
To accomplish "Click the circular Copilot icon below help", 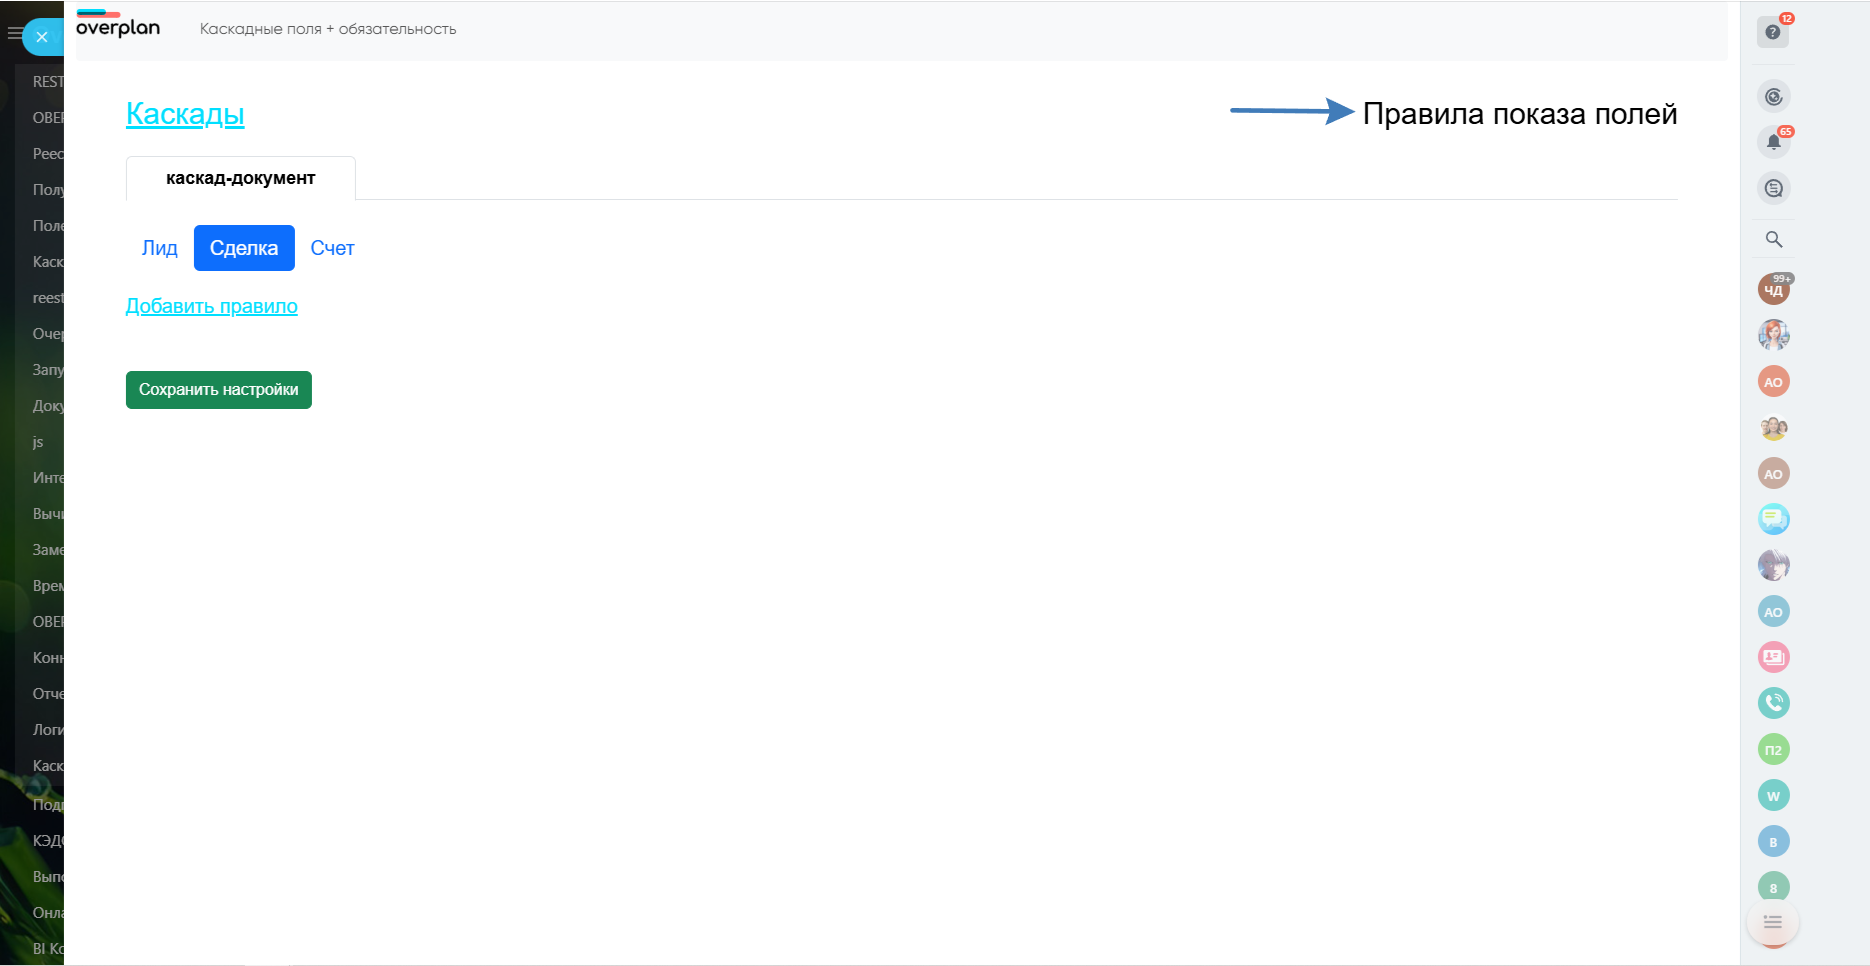I will click(1773, 97).
